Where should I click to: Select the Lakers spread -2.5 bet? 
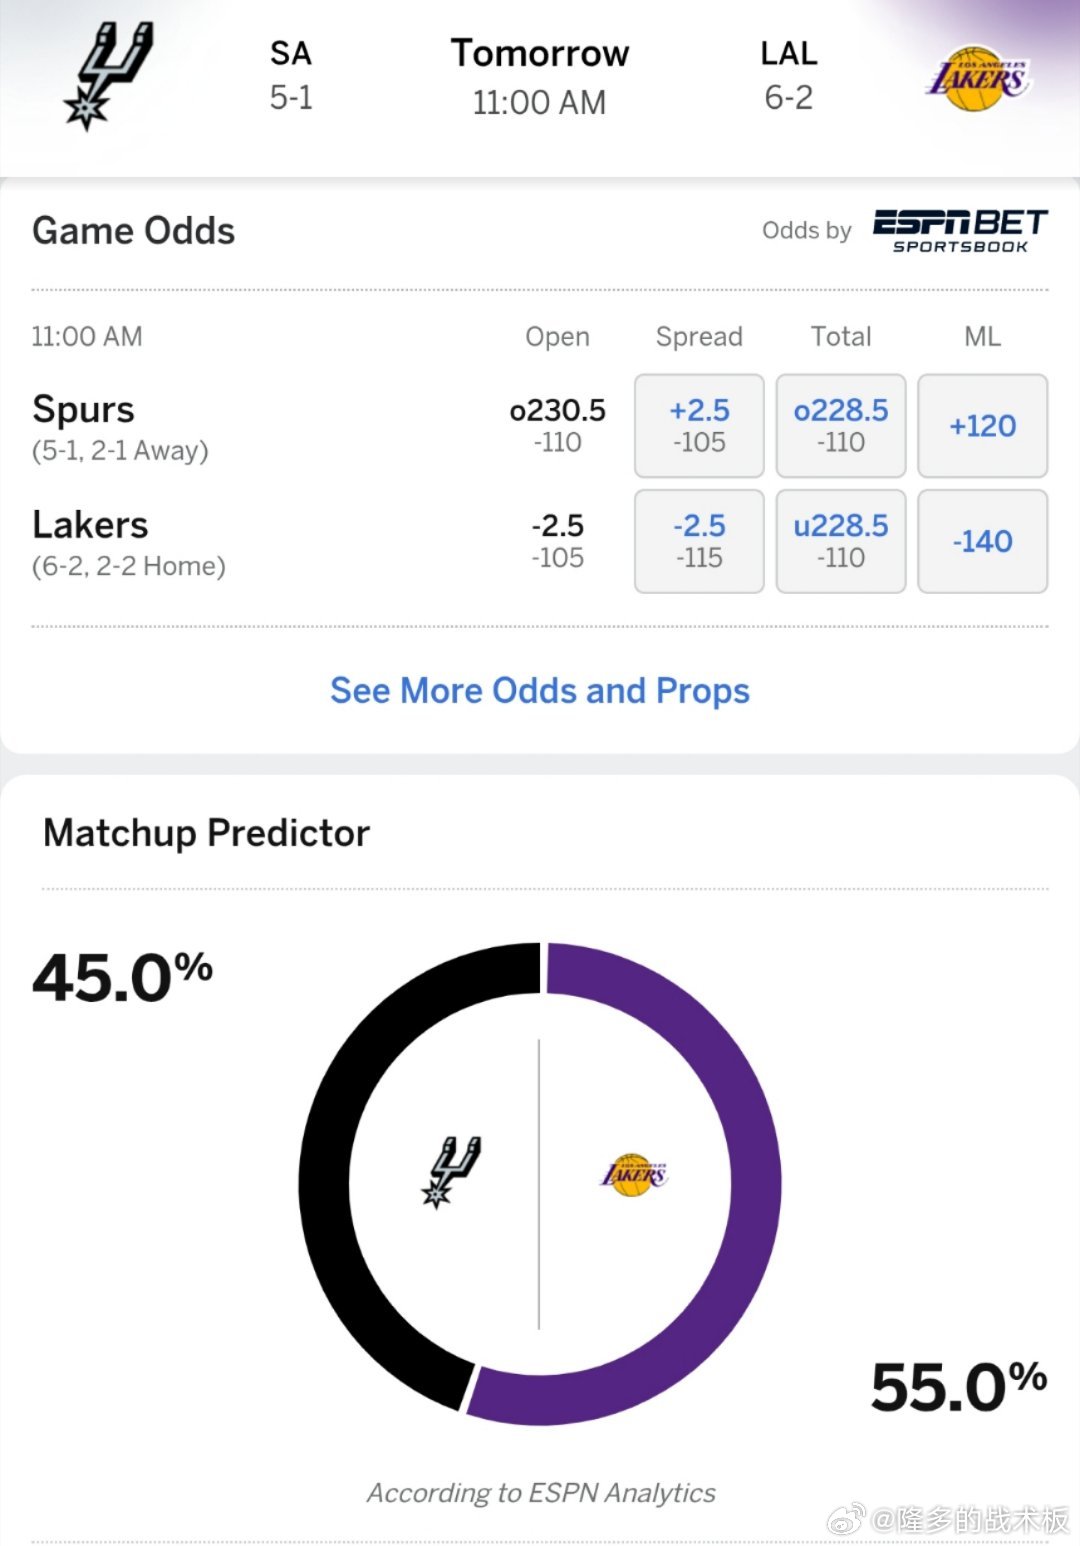click(699, 541)
